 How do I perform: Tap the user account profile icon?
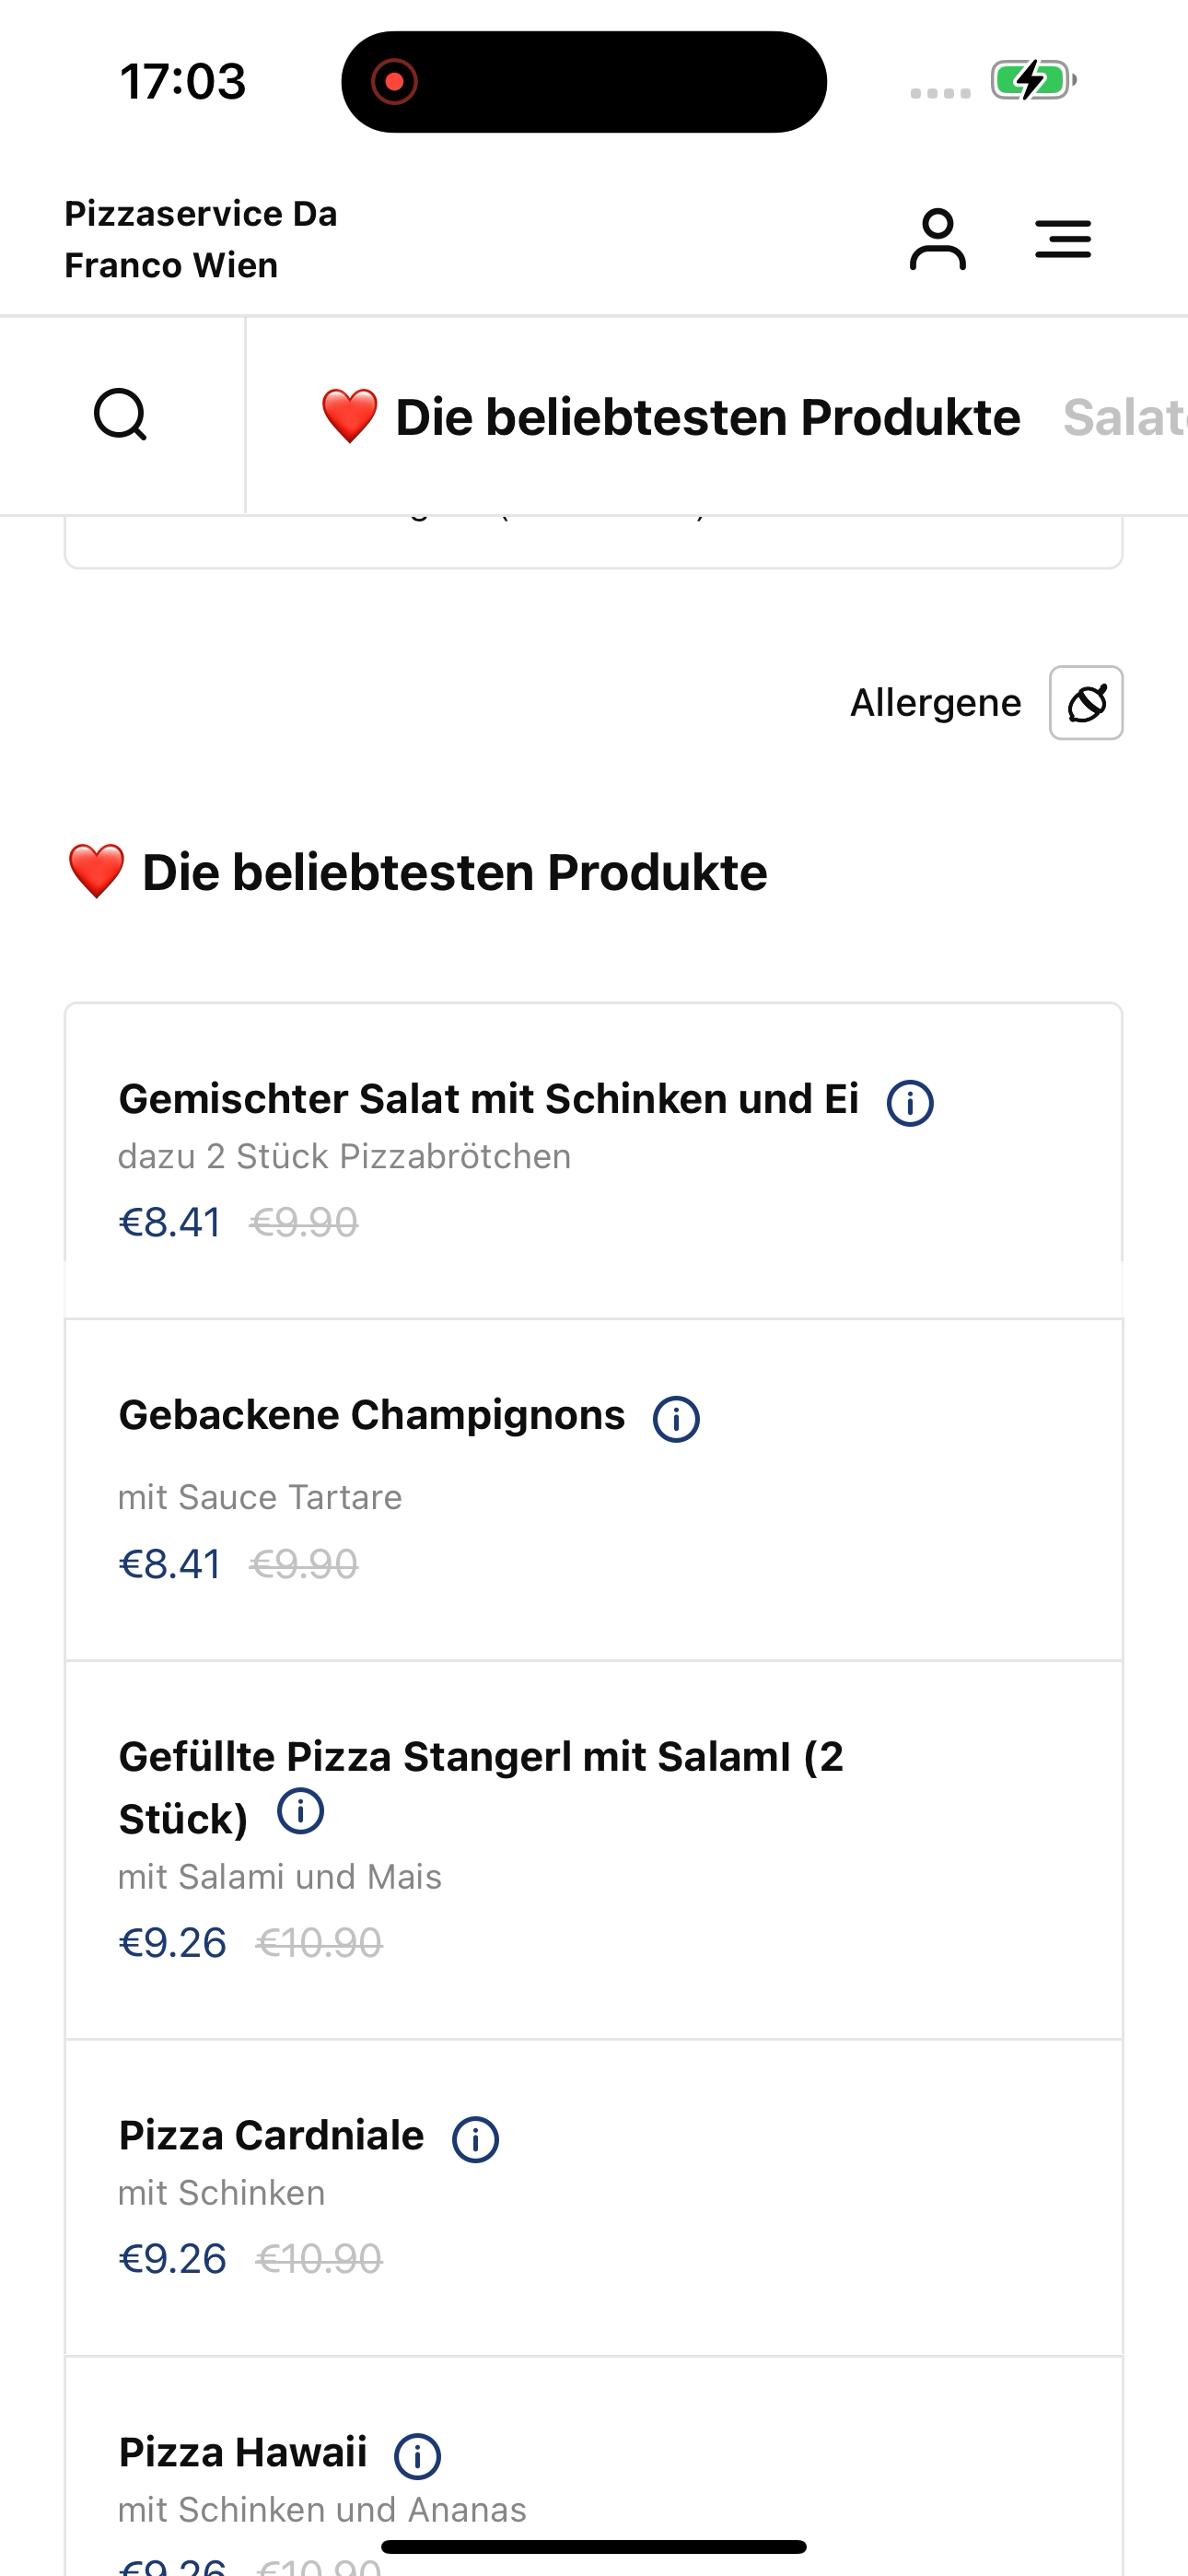(937, 240)
